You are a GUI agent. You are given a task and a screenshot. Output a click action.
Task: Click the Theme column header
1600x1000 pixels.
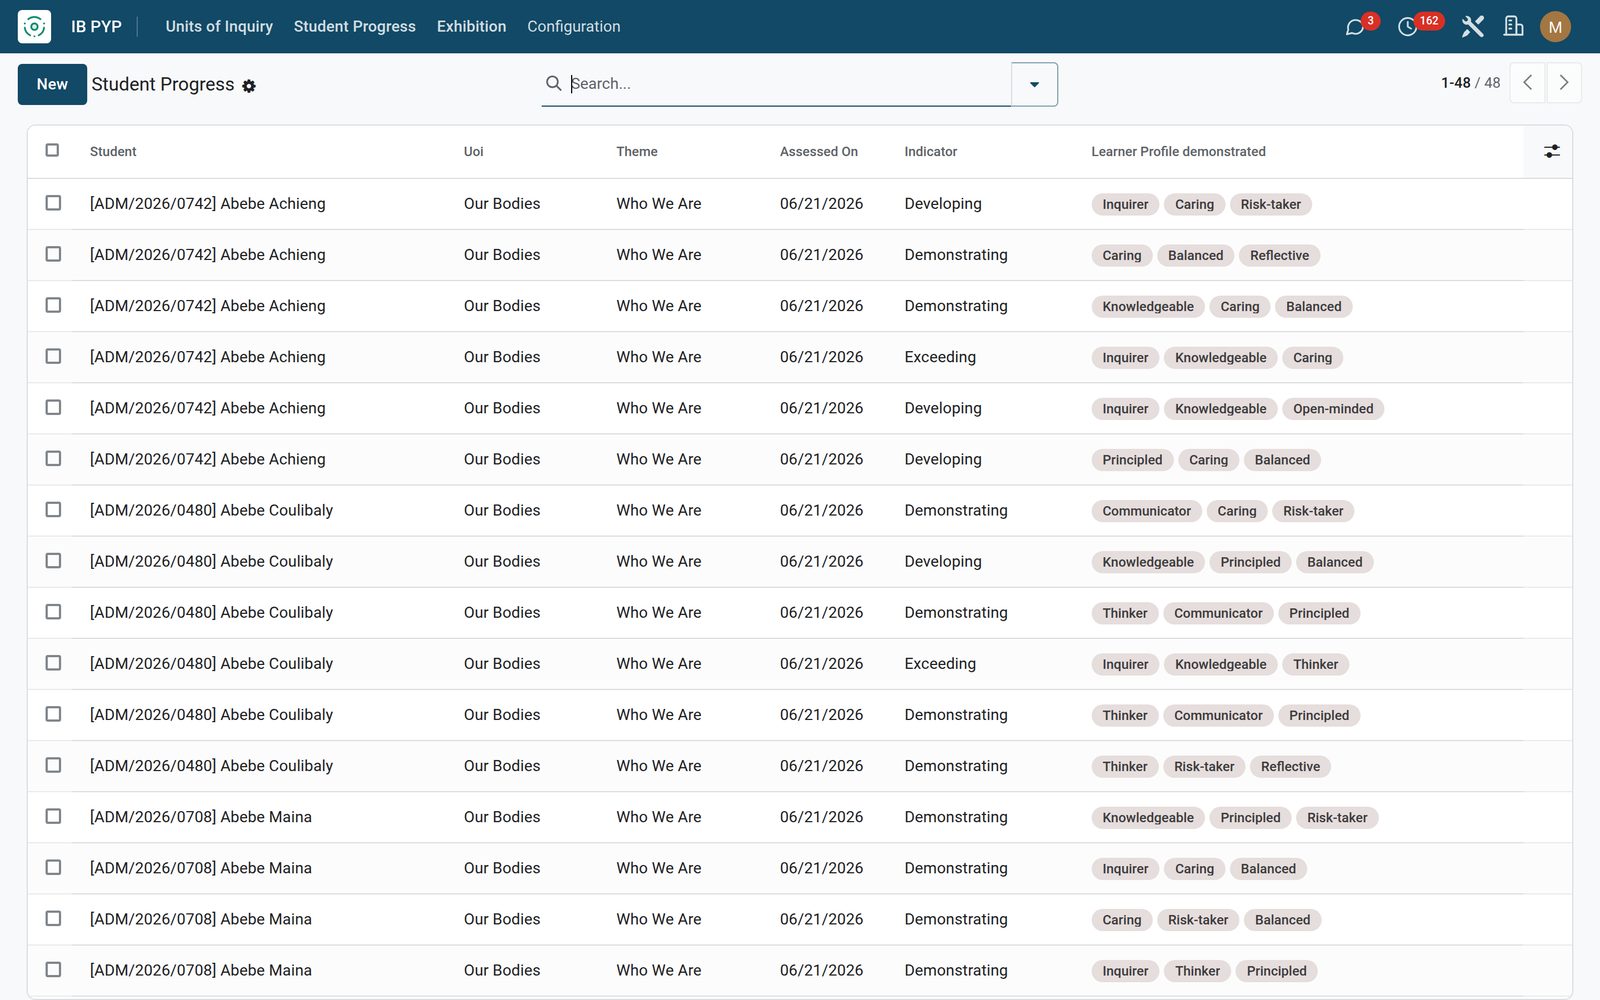point(637,151)
